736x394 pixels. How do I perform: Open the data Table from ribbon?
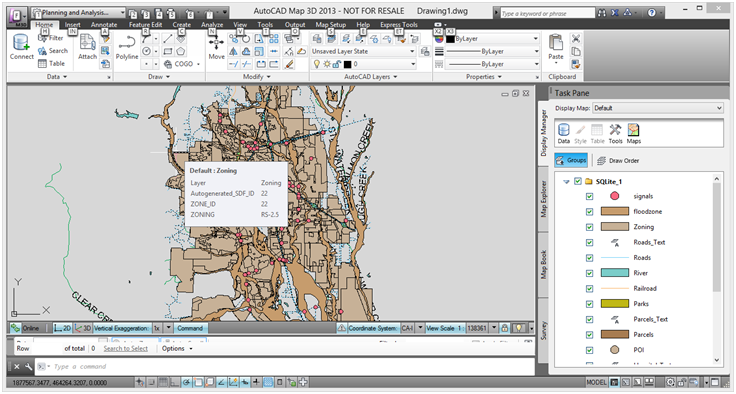(52, 63)
